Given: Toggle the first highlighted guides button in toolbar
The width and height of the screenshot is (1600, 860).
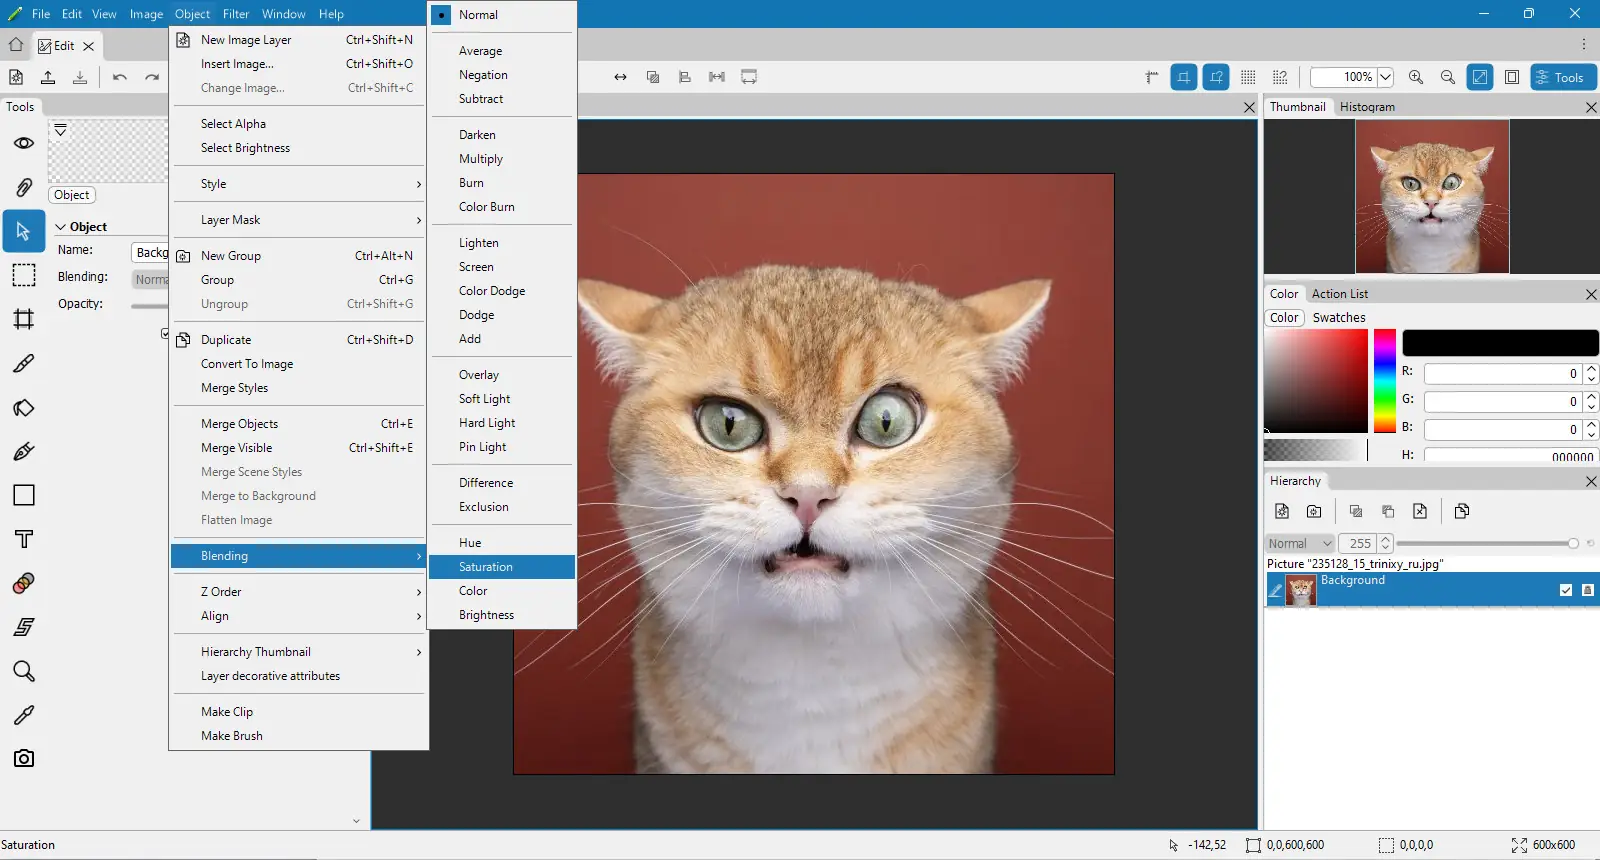Looking at the screenshot, I should coord(1184,77).
